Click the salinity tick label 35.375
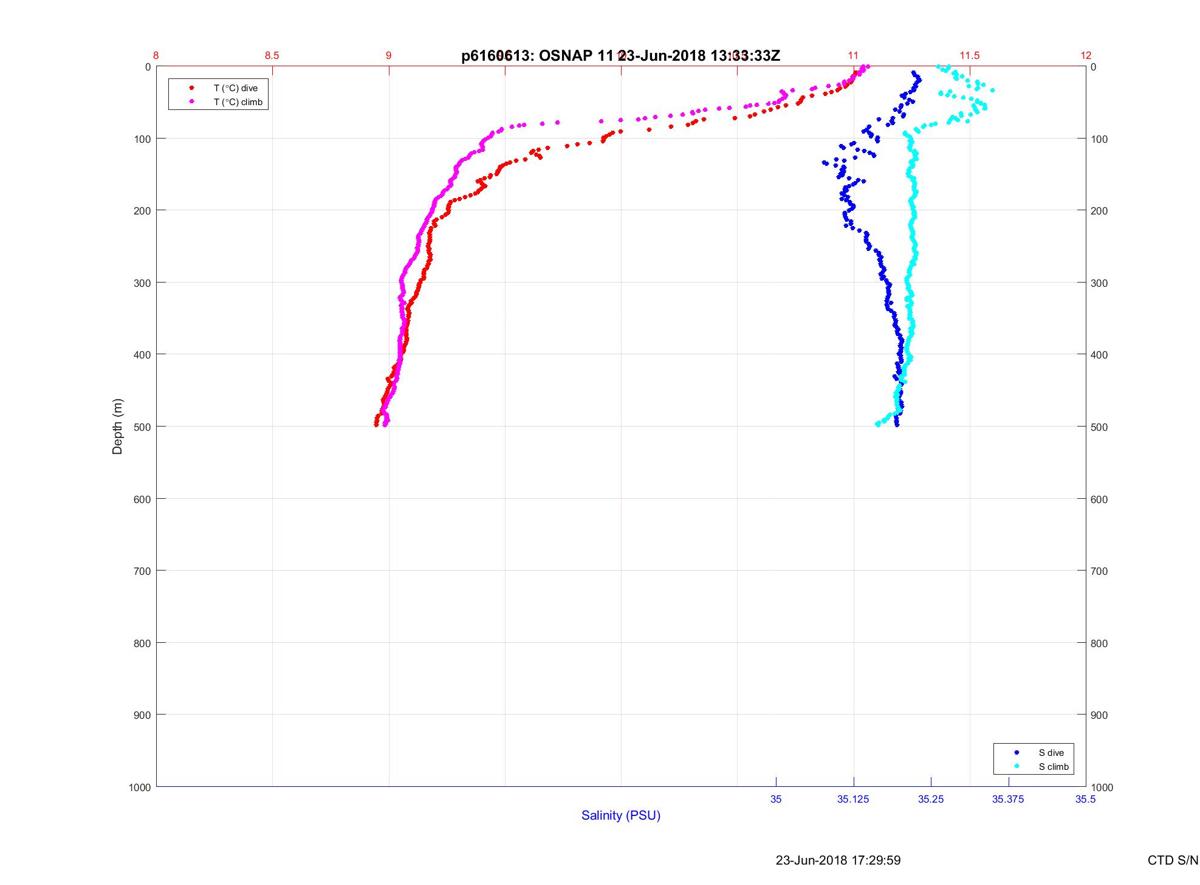 click(1008, 799)
